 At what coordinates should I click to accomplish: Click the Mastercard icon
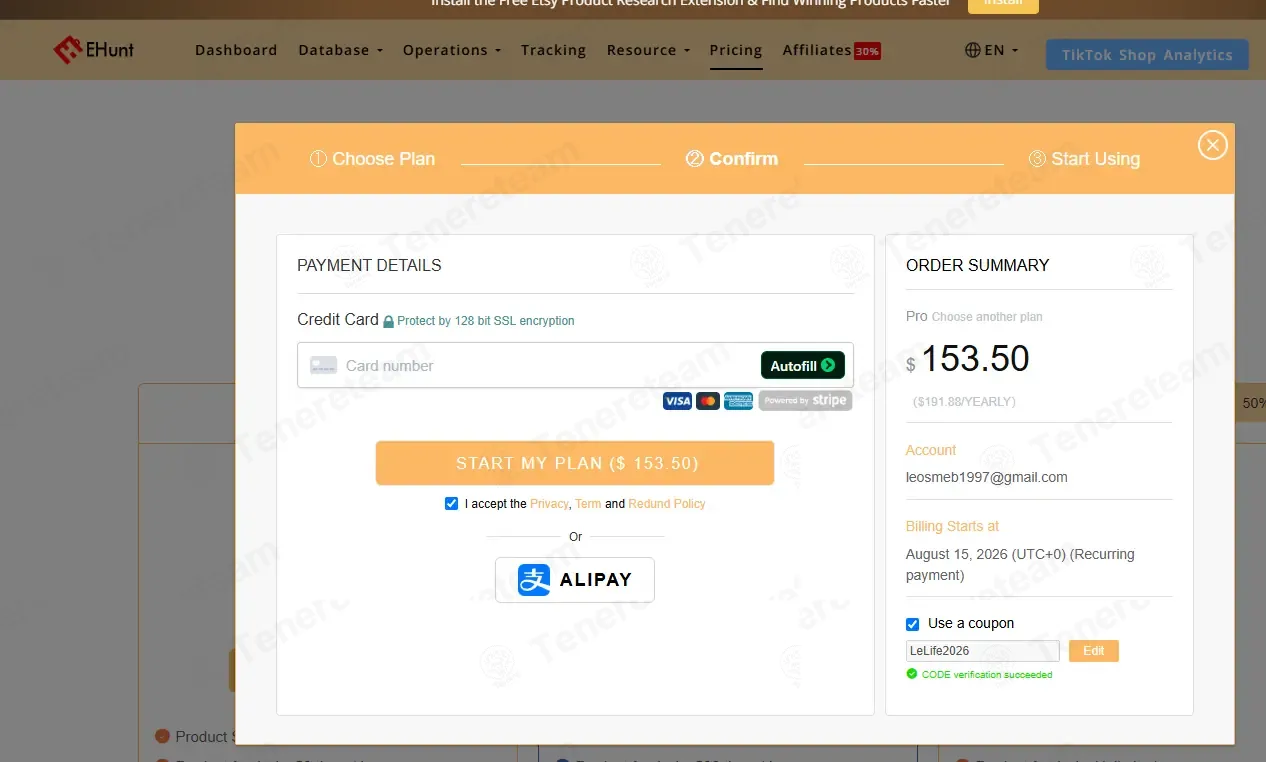point(708,401)
